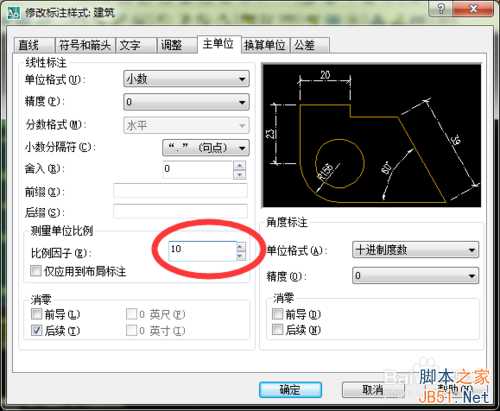Click the 舍入(R) value field
Image resolution: width=500 pixels, height=411 pixels.
coord(198,169)
